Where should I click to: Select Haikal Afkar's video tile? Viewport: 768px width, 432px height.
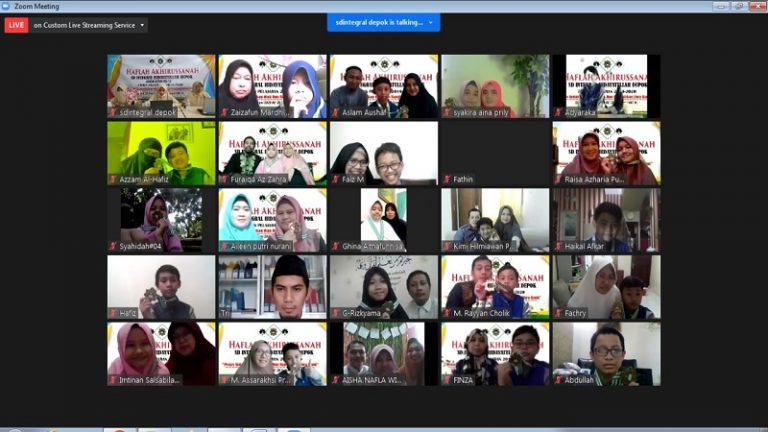[606, 220]
